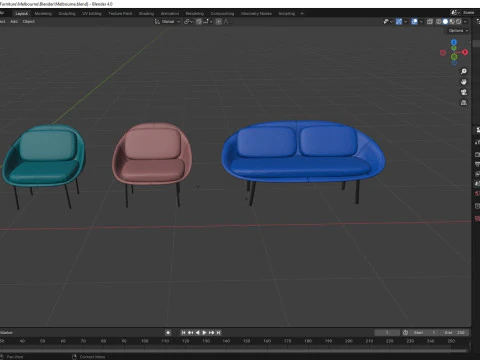Click the Scene name field
480x360 pixels.
(469, 13)
